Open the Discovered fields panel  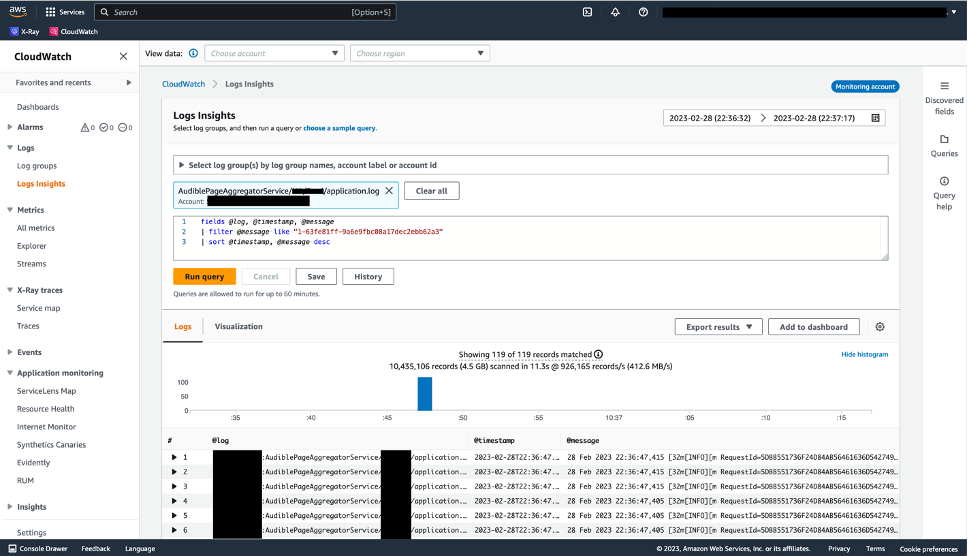click(x=944, y=98)
